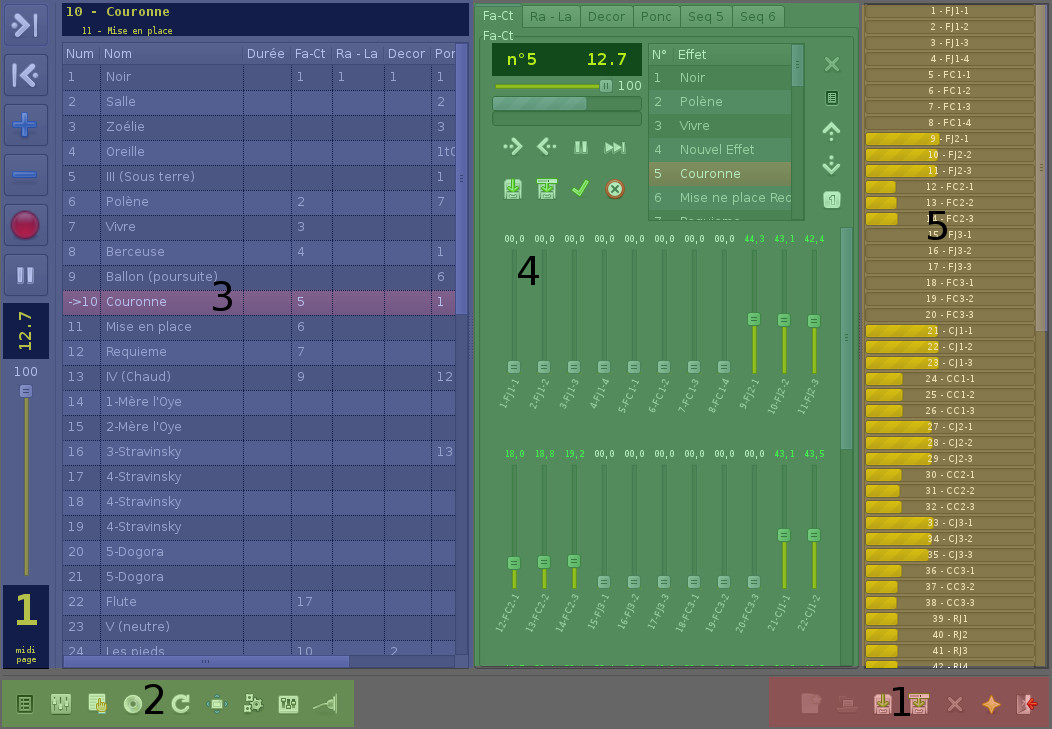Click the green checkmark in Fa-Ct panel
The image size is (1052, 729).
(x=580, y=188)
